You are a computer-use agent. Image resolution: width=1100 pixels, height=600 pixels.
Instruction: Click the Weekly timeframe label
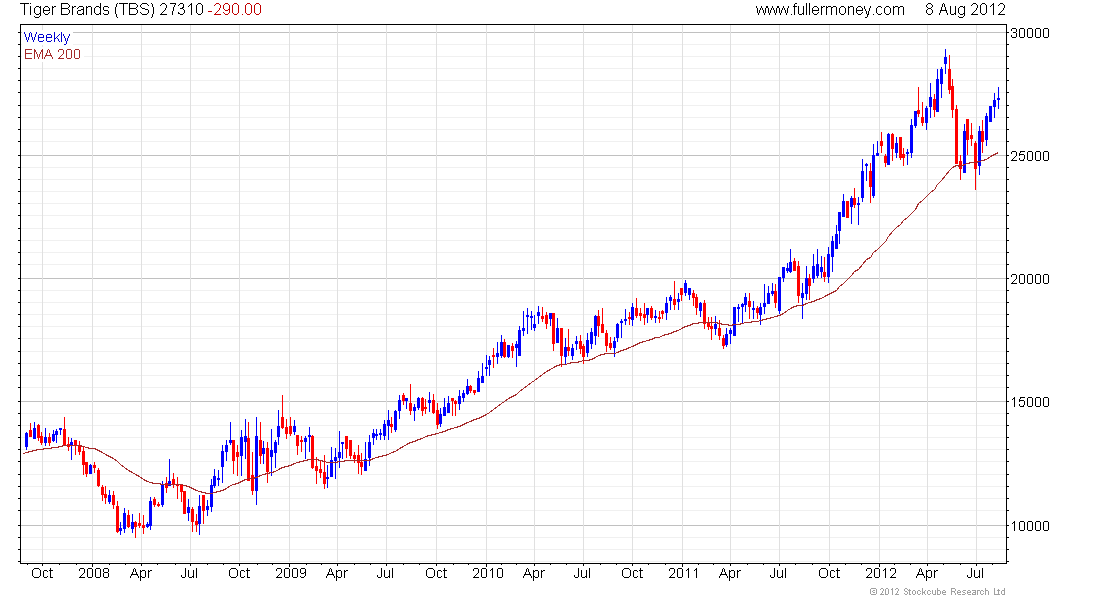tap(47, 37)
